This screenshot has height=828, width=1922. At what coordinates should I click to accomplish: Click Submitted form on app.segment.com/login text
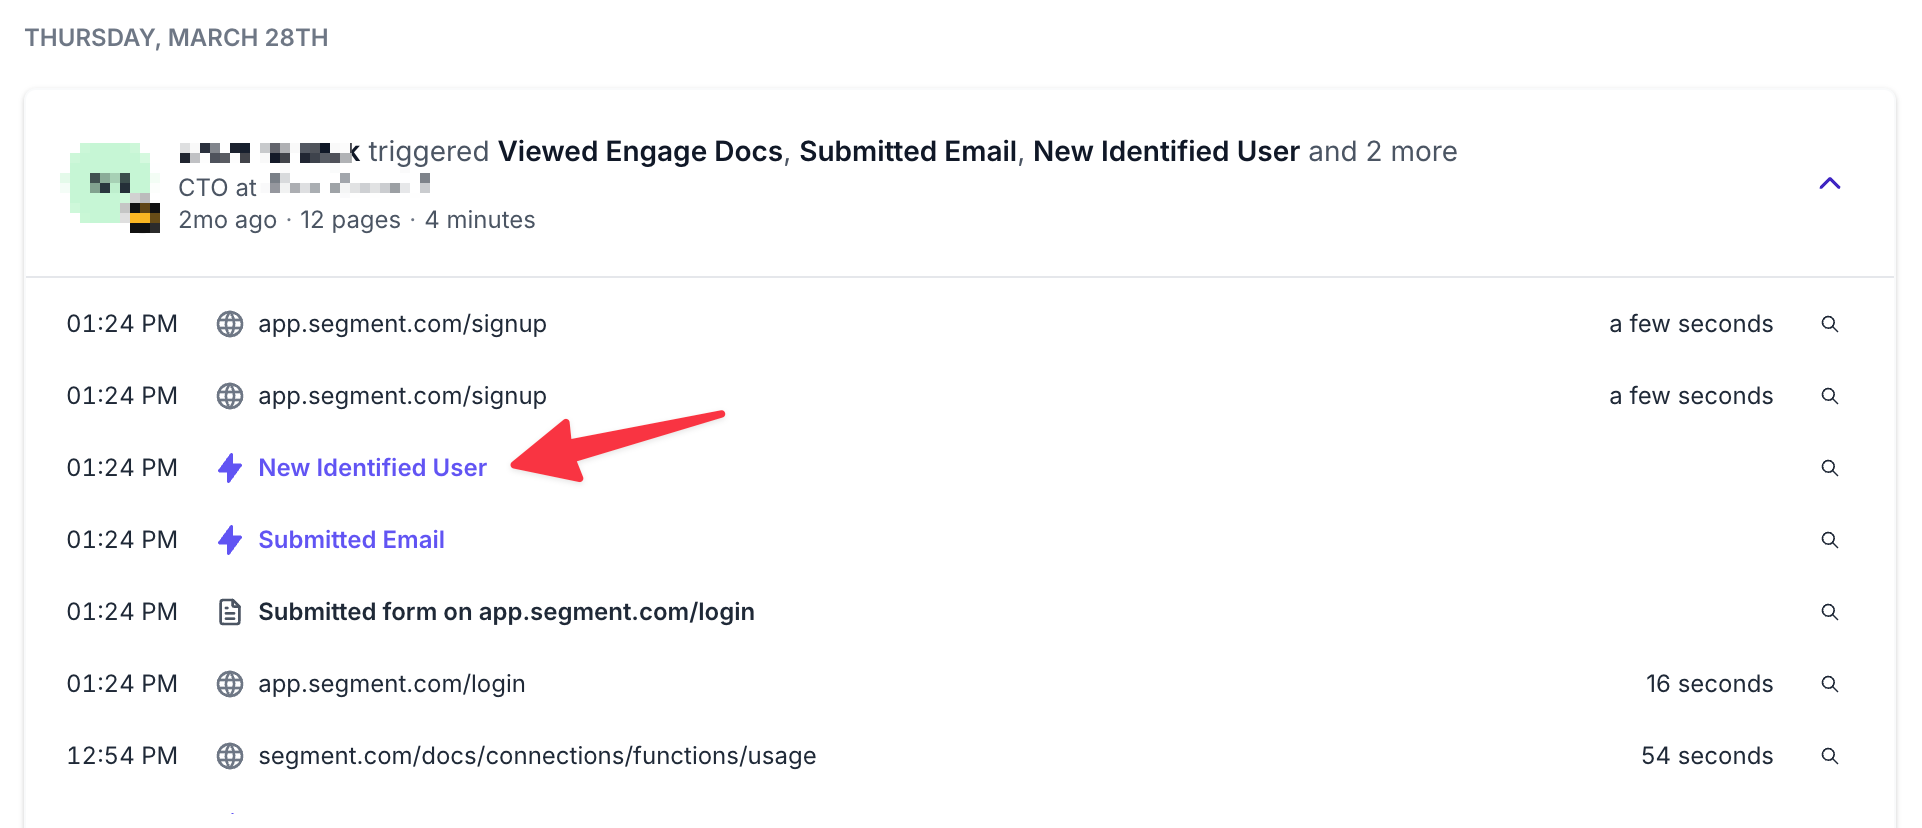point(506,612)
